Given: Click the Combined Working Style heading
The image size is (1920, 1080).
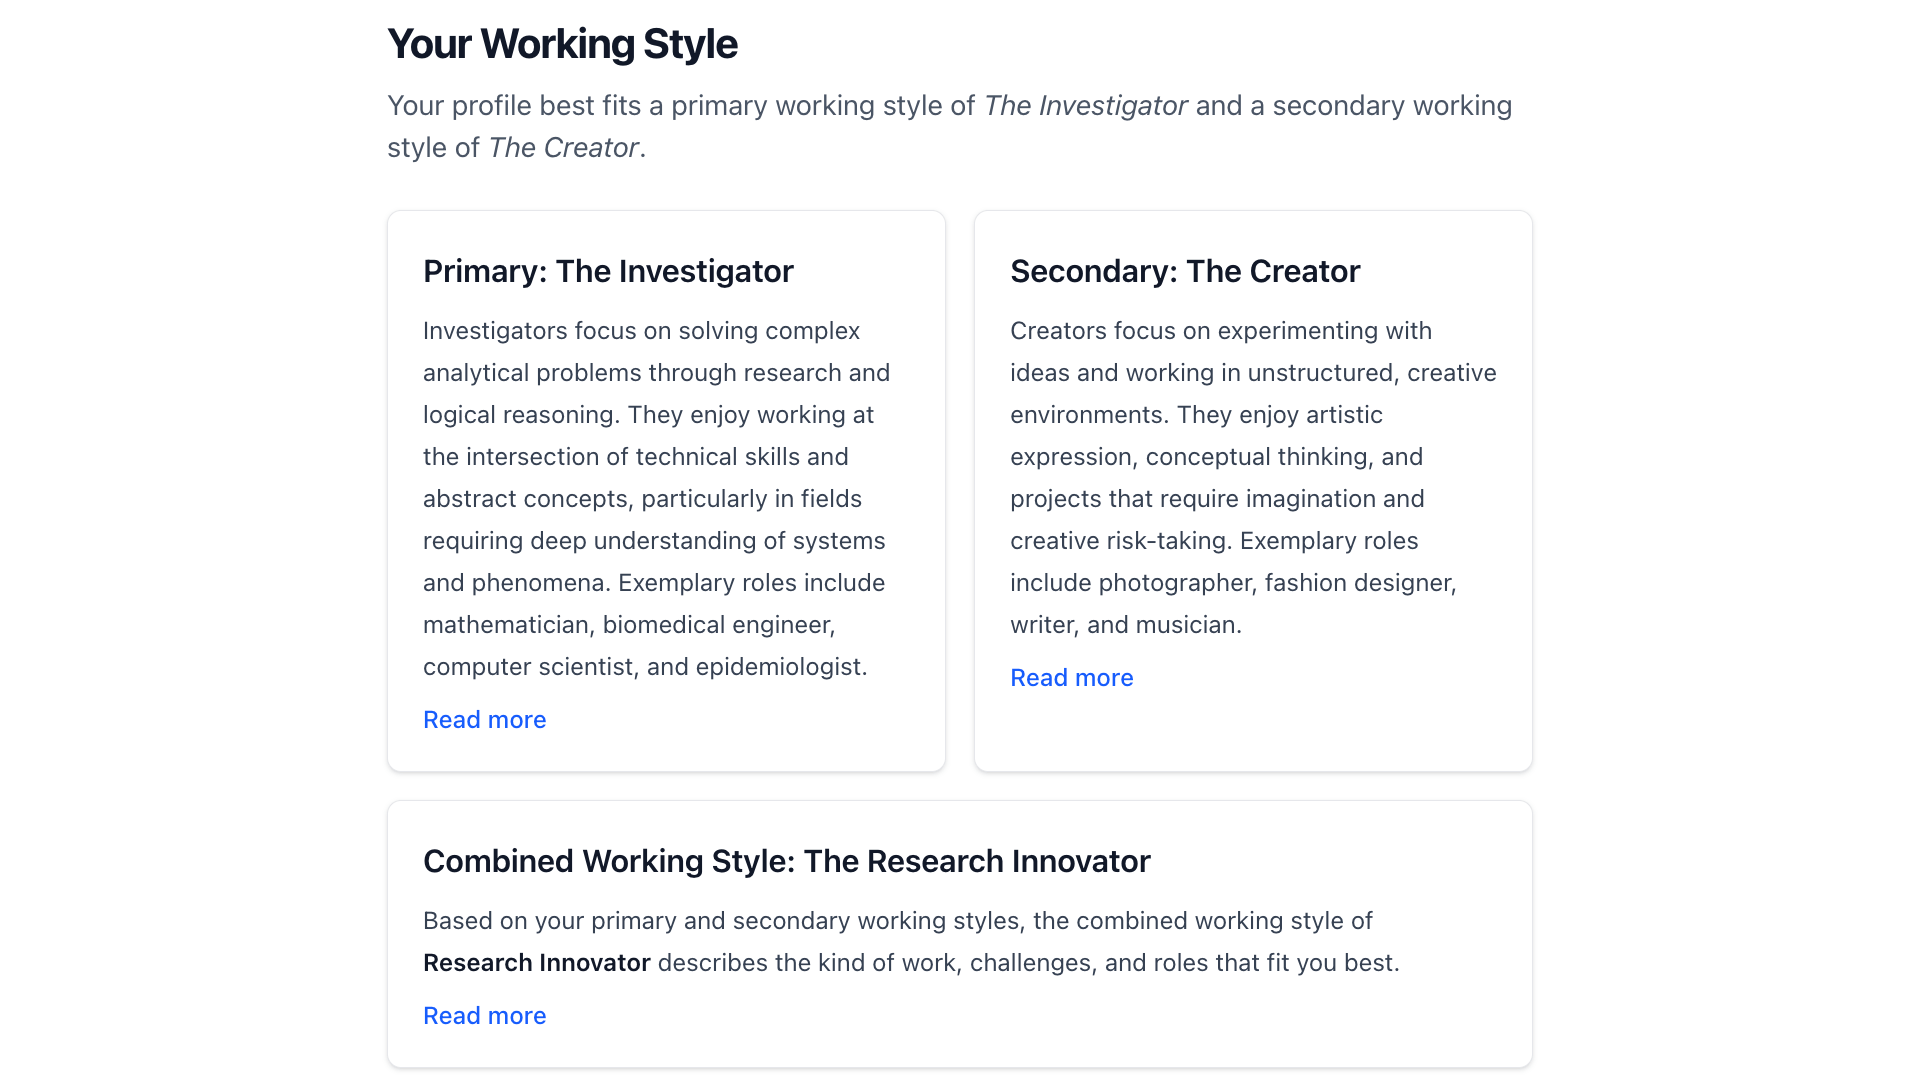Looking at the screenshot, I should click(786, 860).
